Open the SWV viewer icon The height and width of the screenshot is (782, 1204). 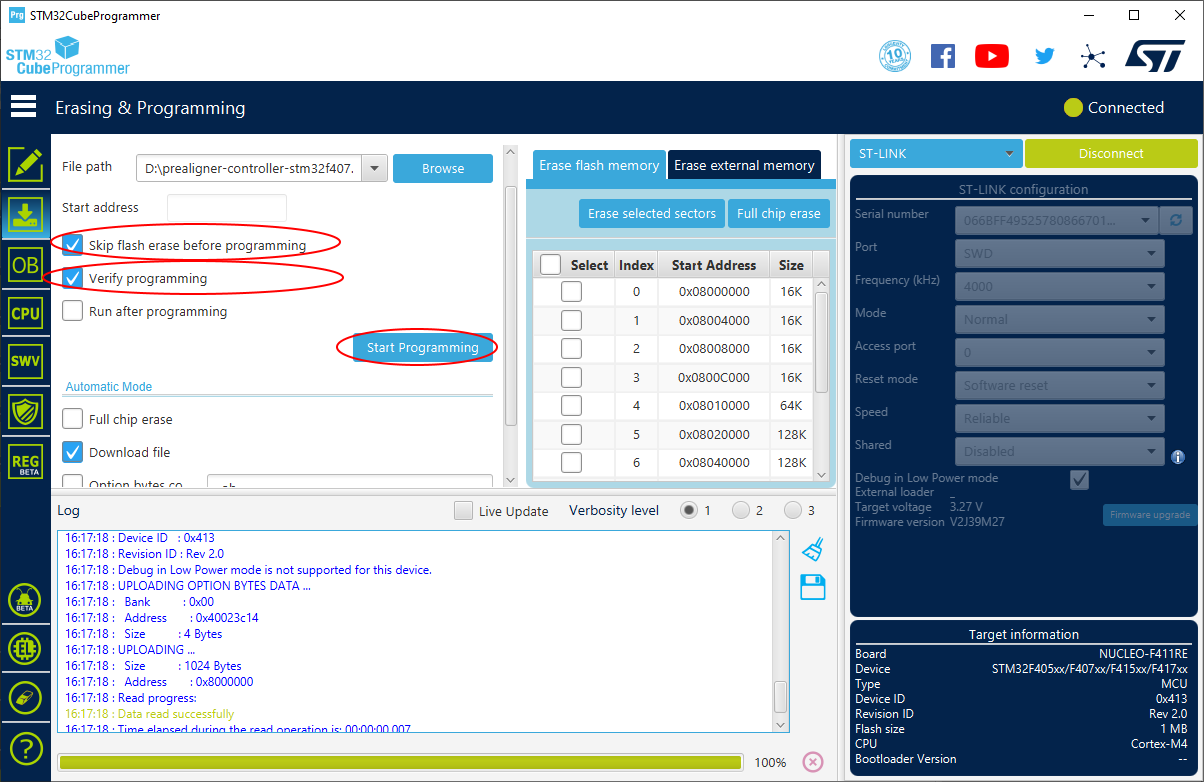(25, 361)
